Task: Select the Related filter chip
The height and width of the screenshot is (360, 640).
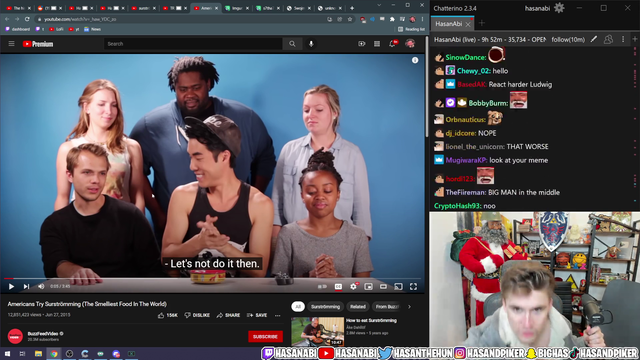Action: [x=358, y=307]
